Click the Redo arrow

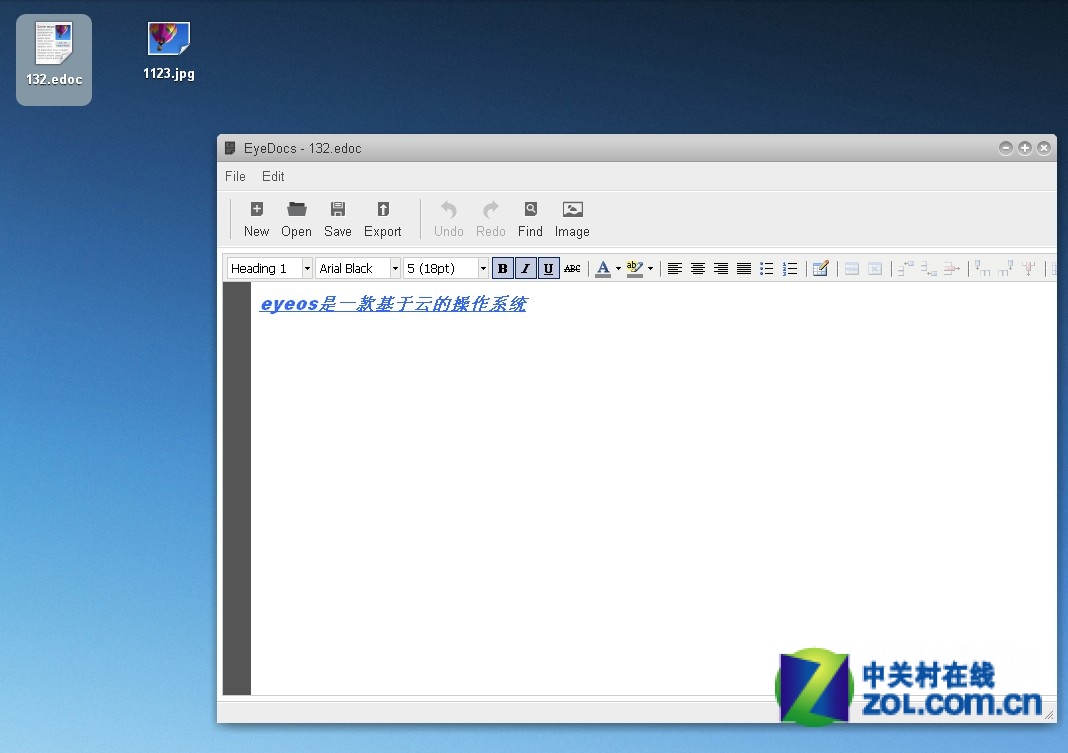[x=490, y=209]
